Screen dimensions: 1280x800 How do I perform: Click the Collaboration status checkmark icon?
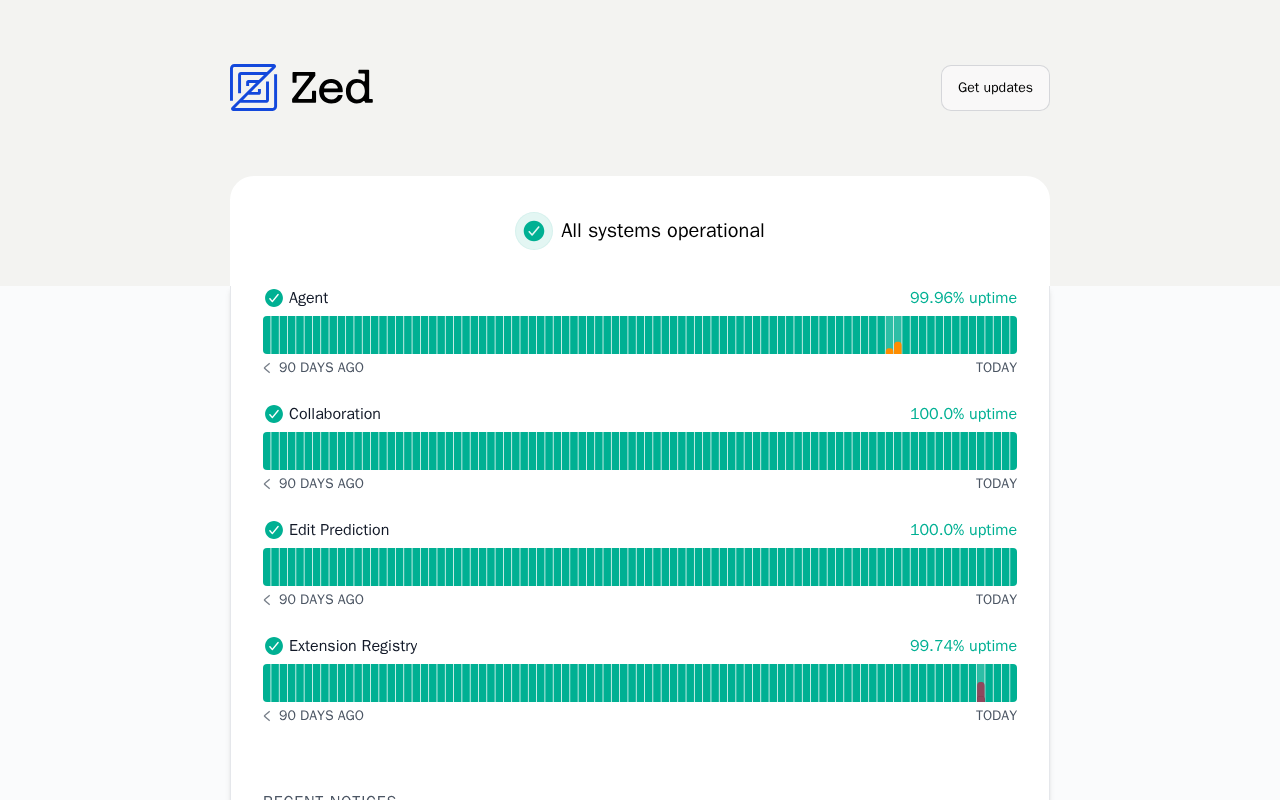[x=274, y=414]
